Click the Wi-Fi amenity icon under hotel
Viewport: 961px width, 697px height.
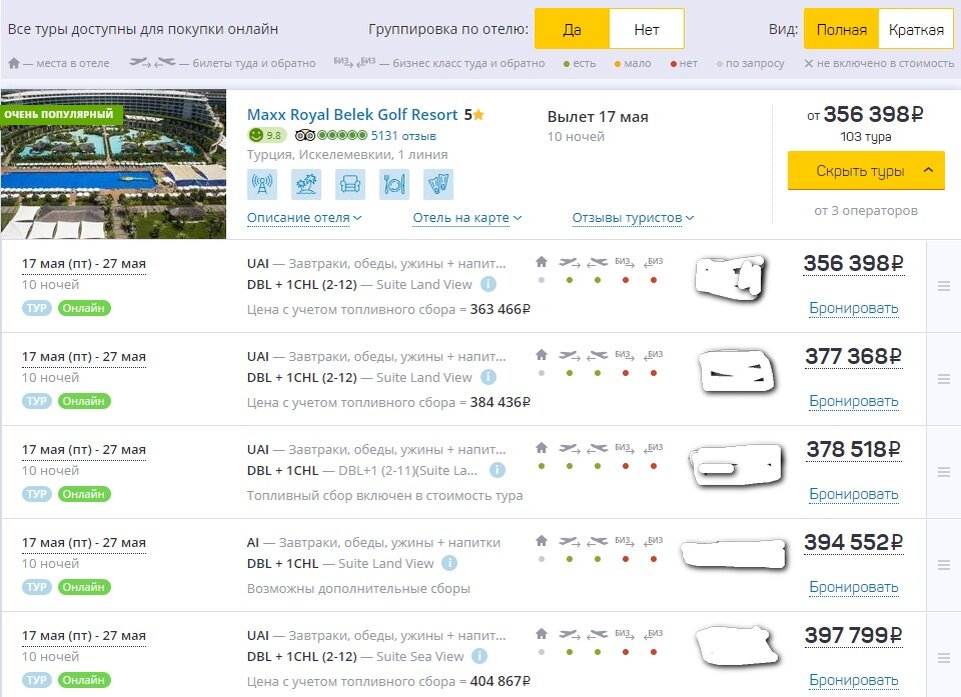click(x=262, y=185)
